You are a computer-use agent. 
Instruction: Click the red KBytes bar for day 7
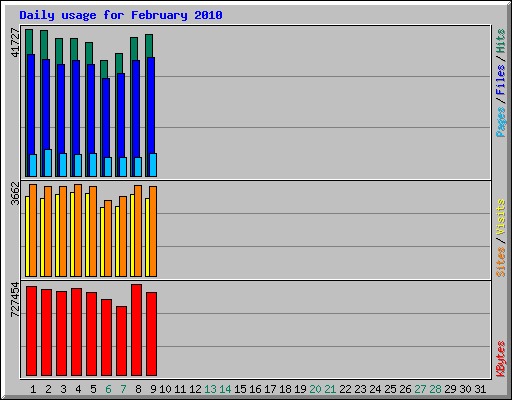tap(121, 341)
